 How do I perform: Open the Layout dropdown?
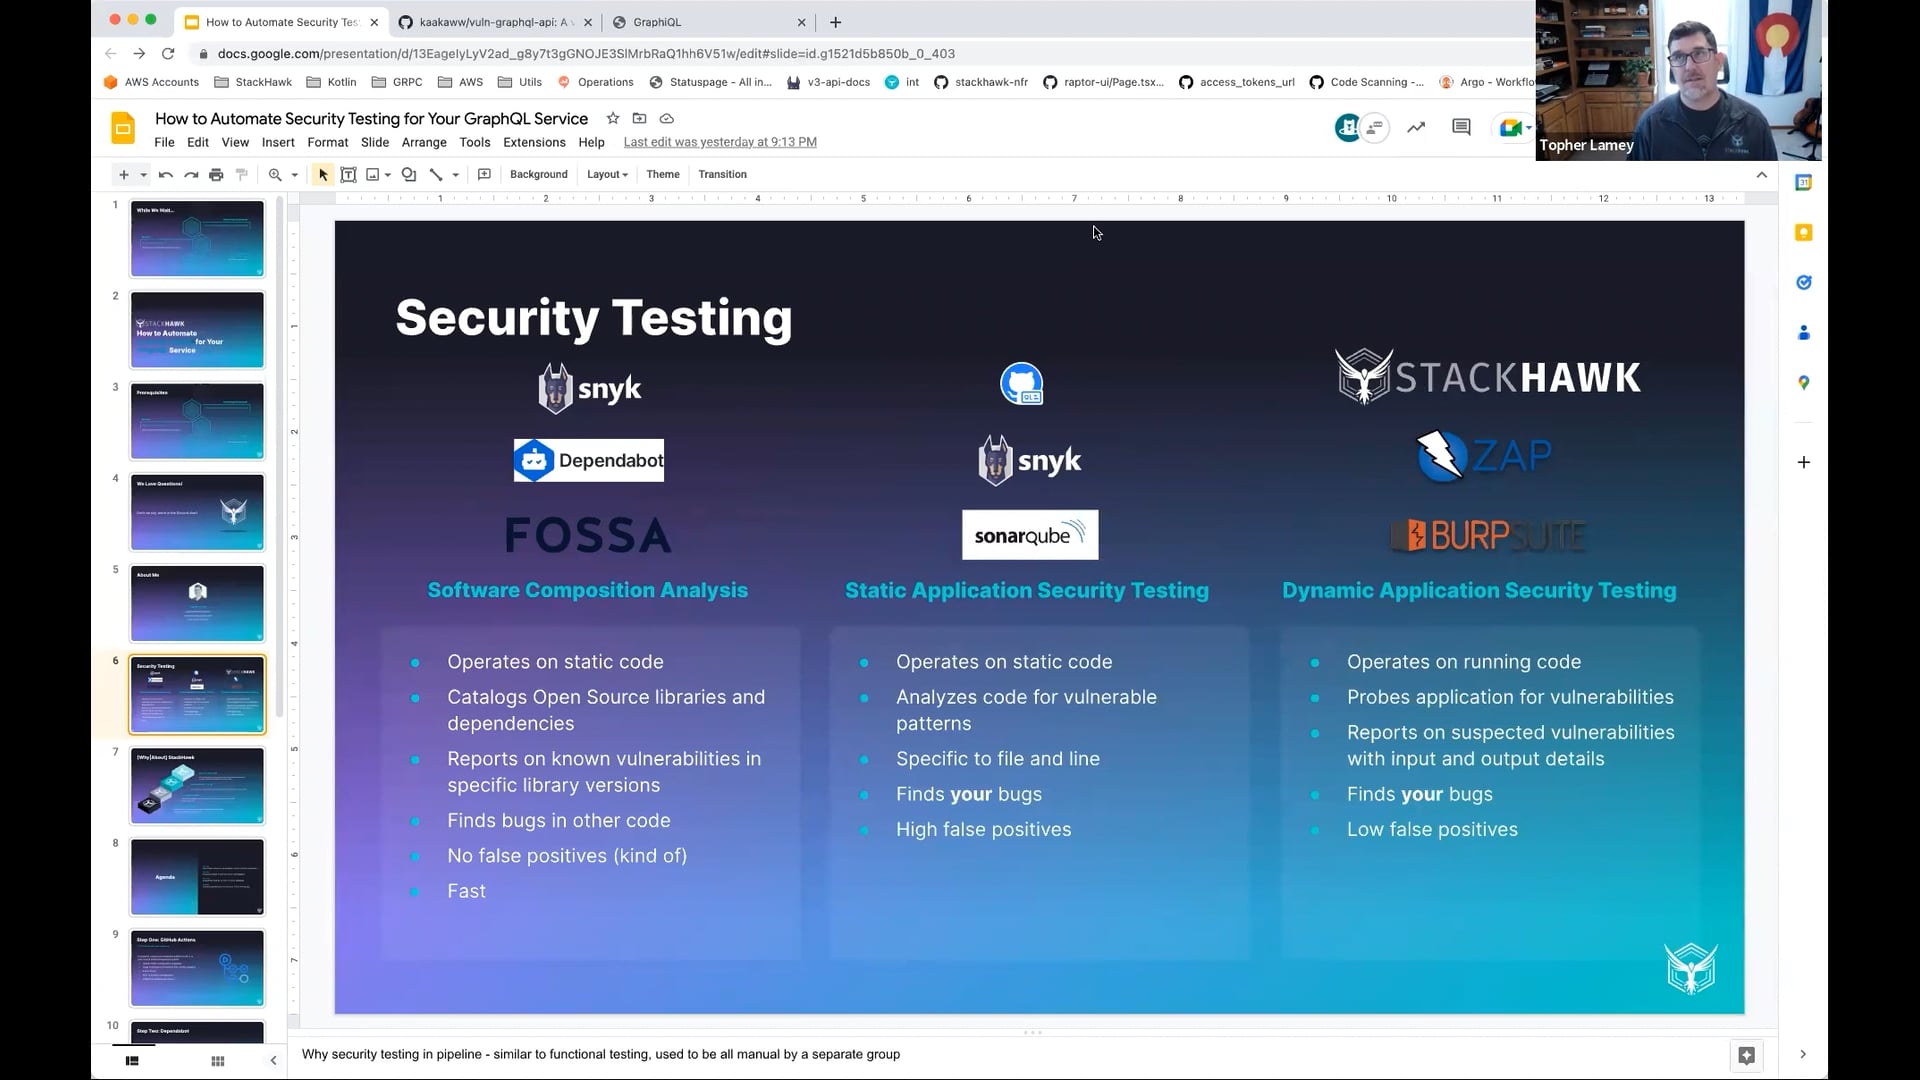click(607, 174)
